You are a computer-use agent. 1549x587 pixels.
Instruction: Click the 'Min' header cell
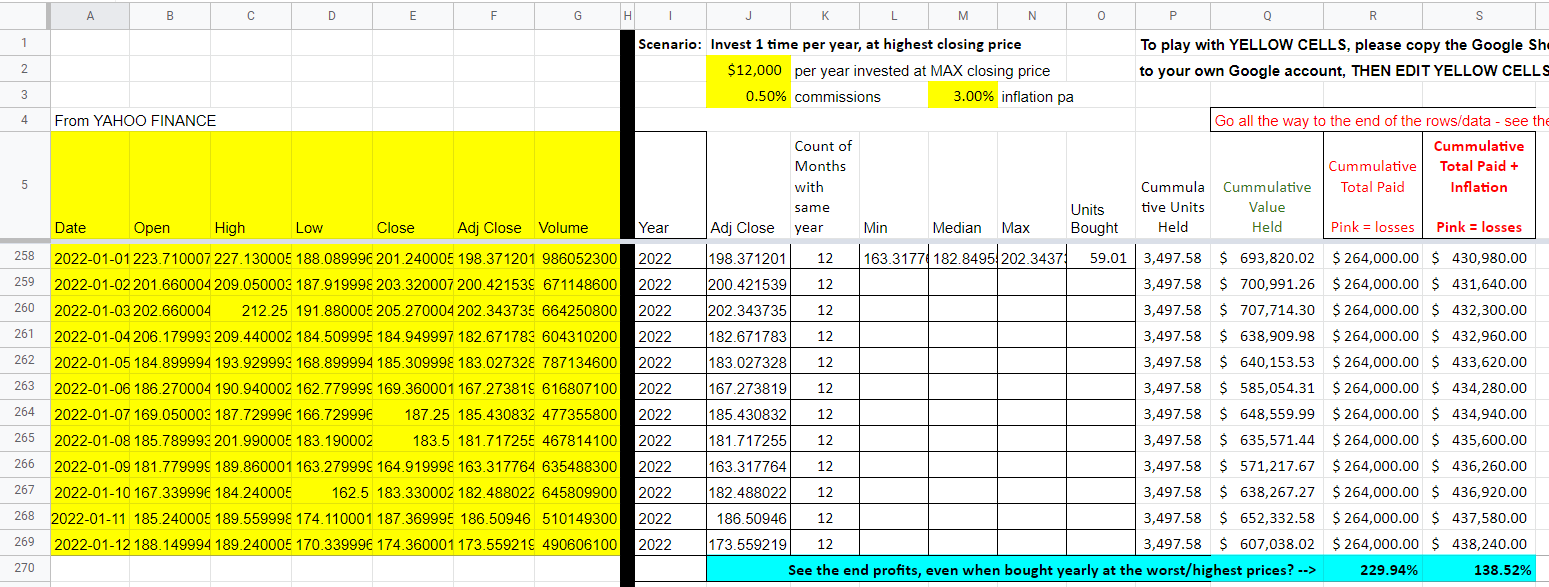point(893,186)
